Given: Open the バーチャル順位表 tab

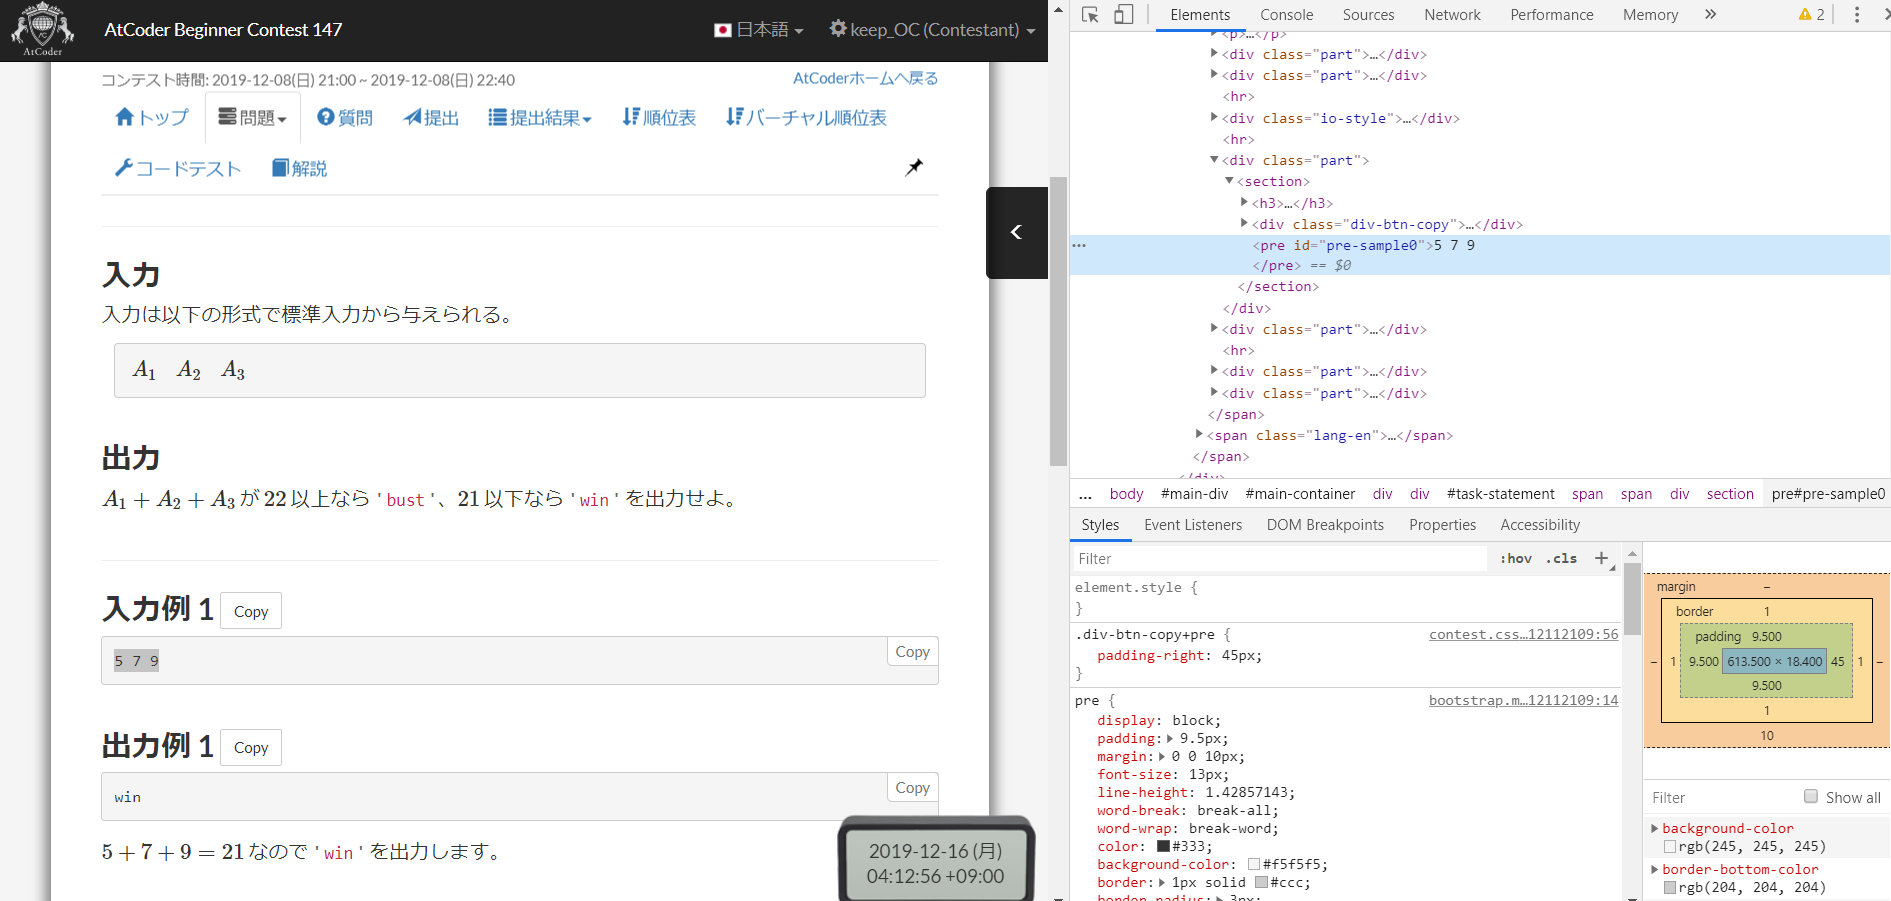Looking at the screenshot, I should click(806, 118).
